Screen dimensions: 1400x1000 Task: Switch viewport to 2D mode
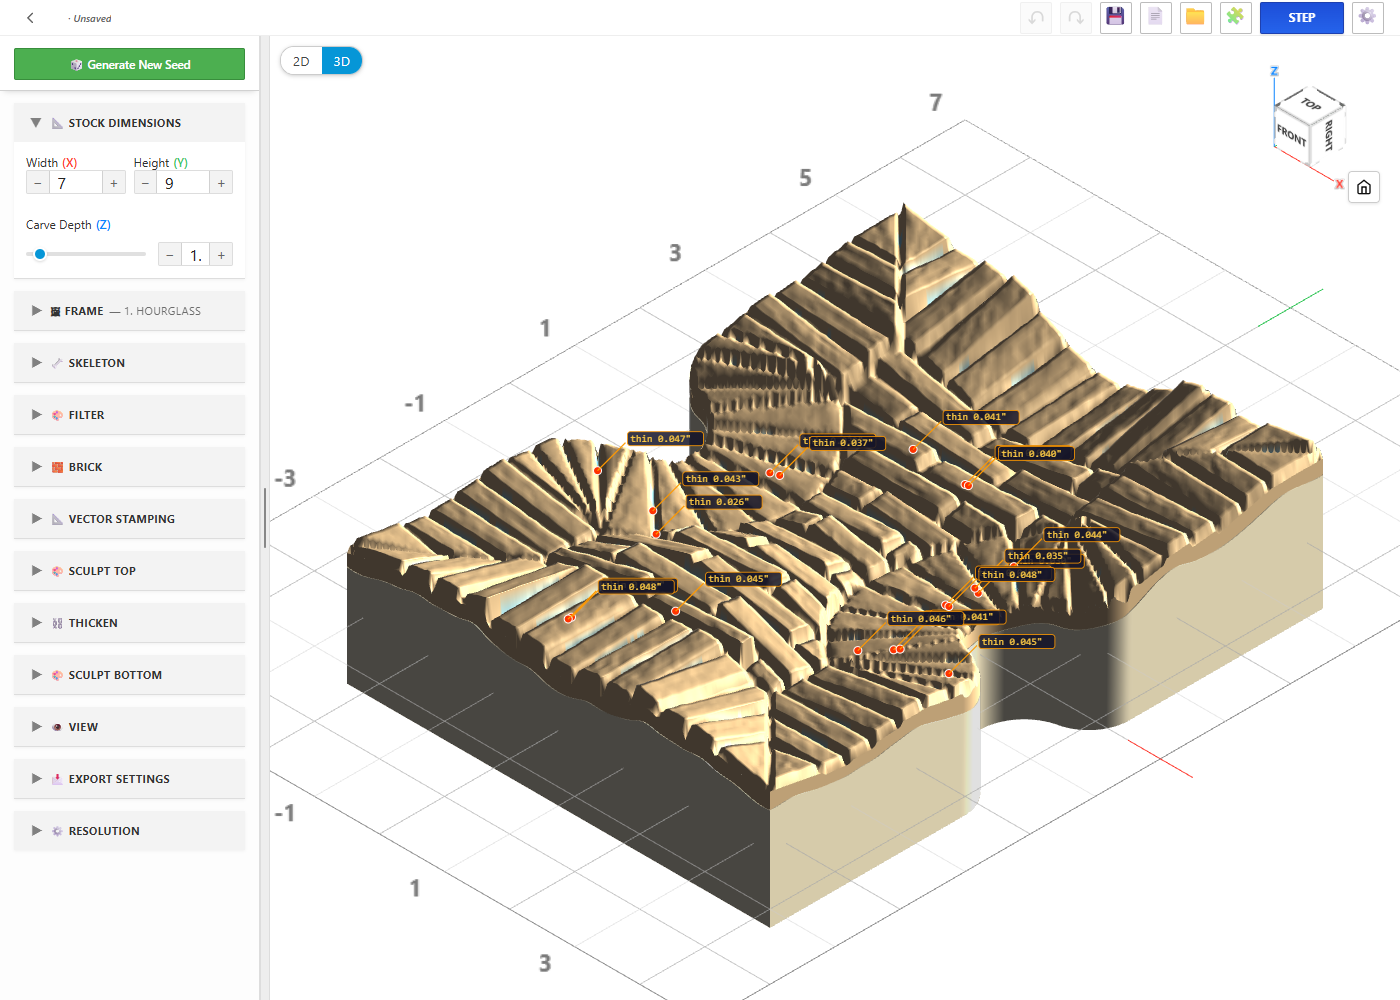tap(301, 61)
